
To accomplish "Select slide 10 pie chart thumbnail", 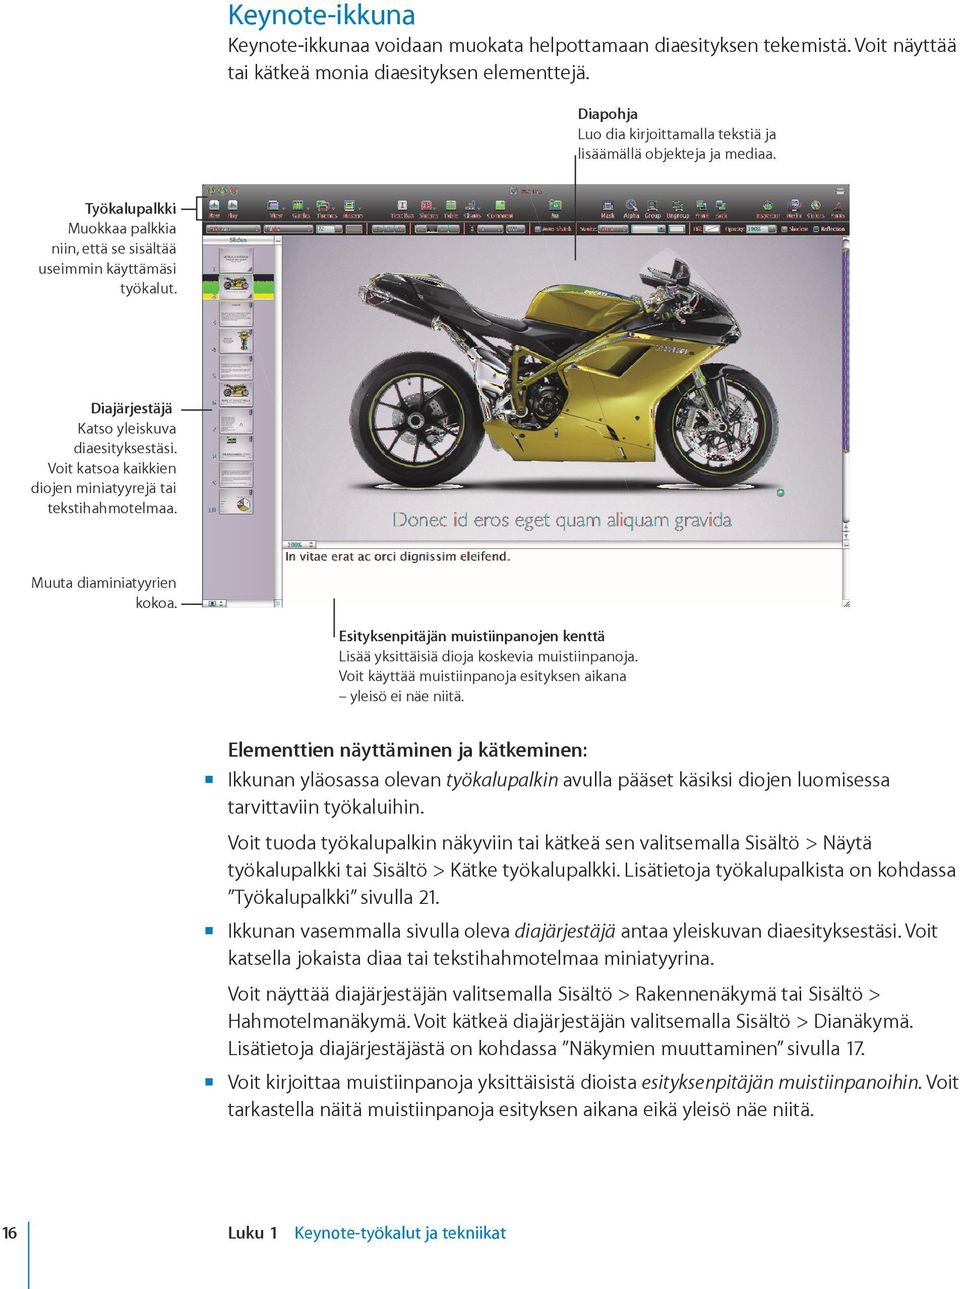I will [x=236, y=503].
